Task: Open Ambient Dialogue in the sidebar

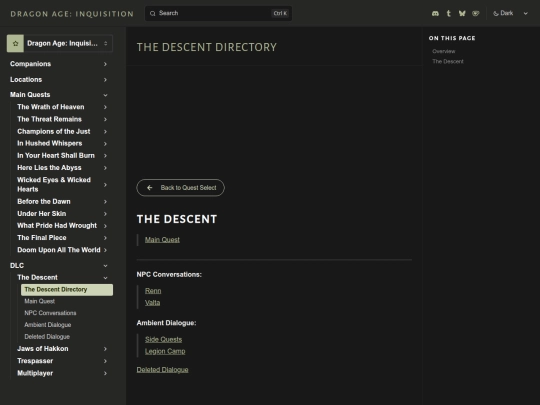Action: click(x=48, y=325)
